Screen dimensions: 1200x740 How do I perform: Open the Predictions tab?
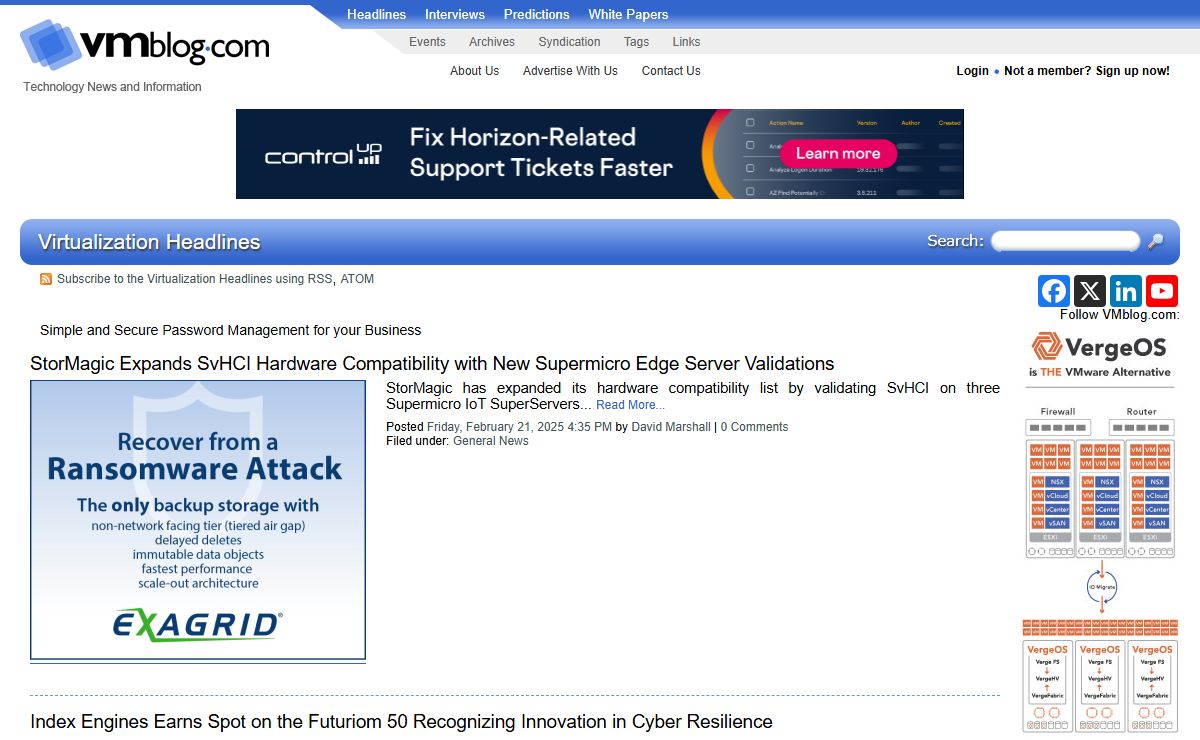[x=537, y=14]
